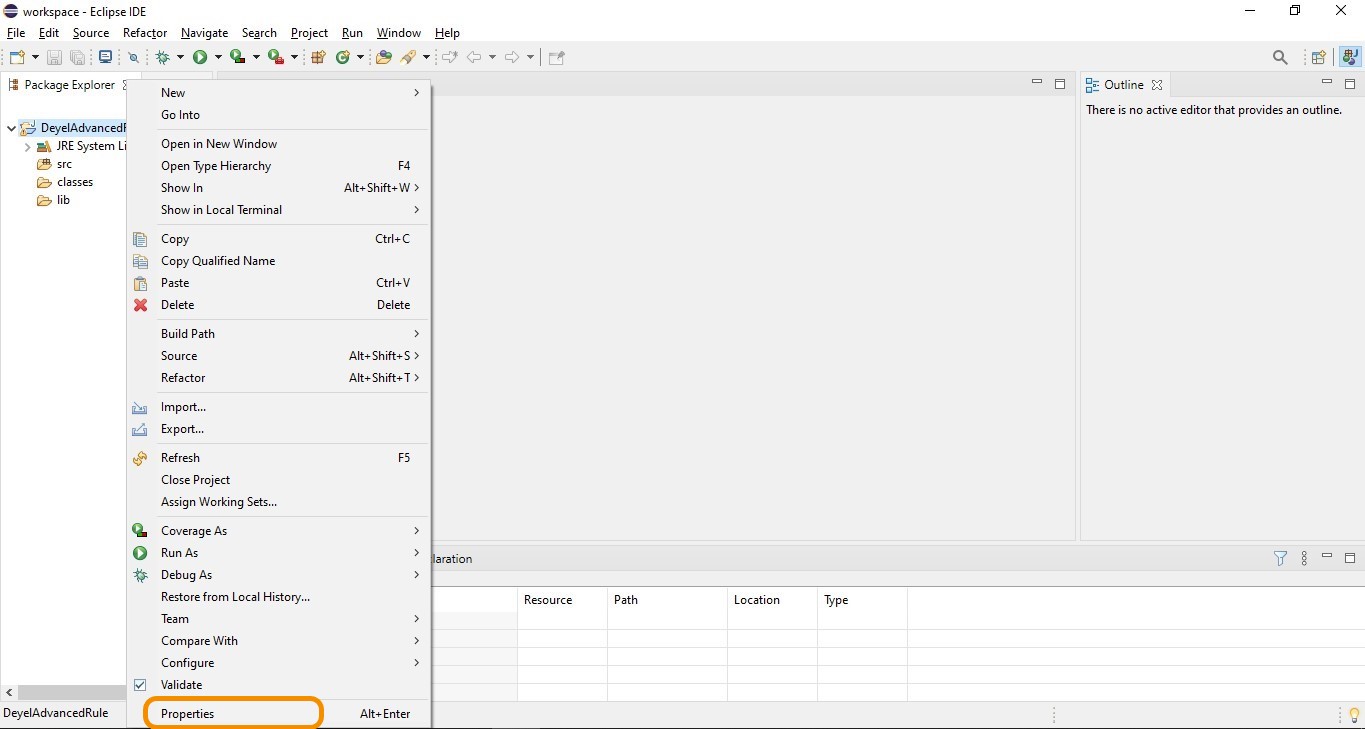
Task: Click the New Java Package toolbar icon
Action: point(319,57)
